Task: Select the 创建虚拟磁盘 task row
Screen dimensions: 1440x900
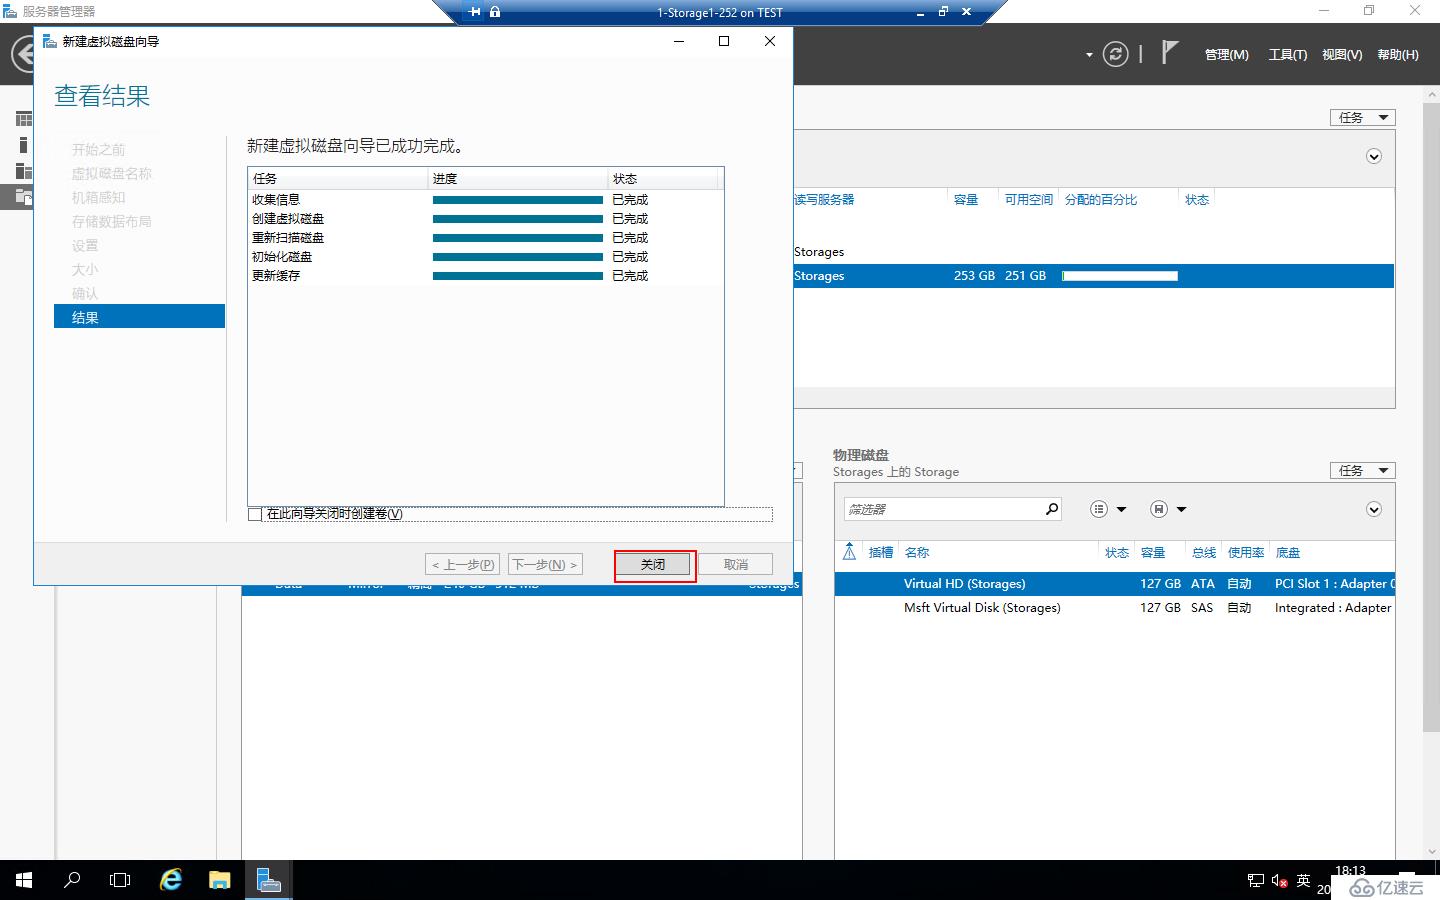Action: 485,219
